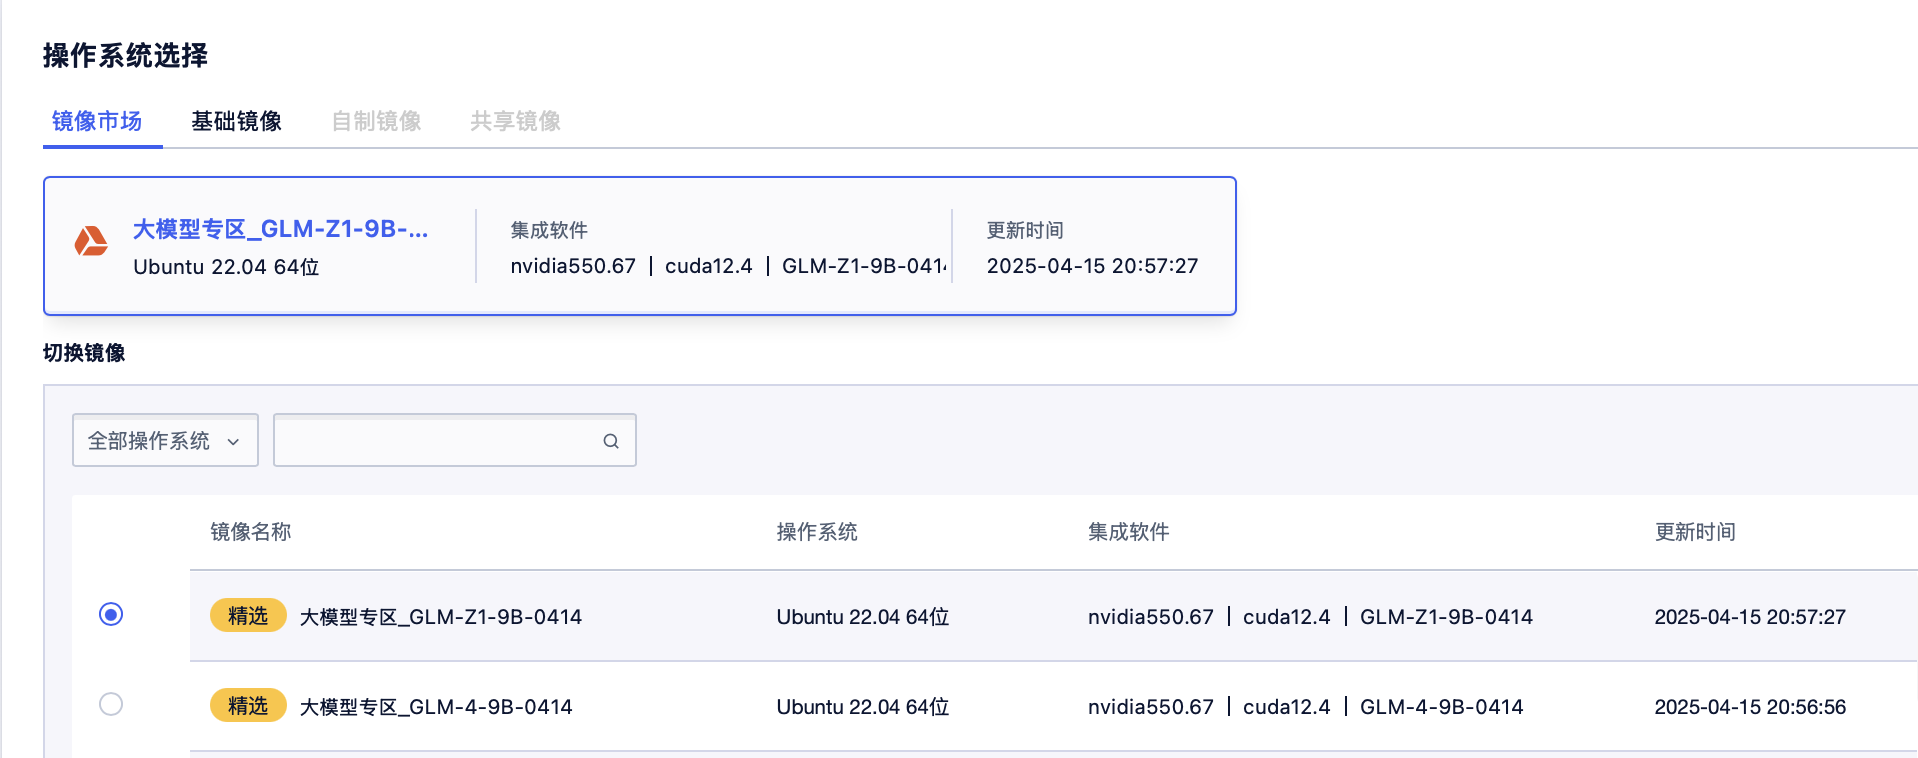Click the 精选 badge on GLM-4-9B row
The width and height of the screenshot is (1918, 758).
[248, 706]
